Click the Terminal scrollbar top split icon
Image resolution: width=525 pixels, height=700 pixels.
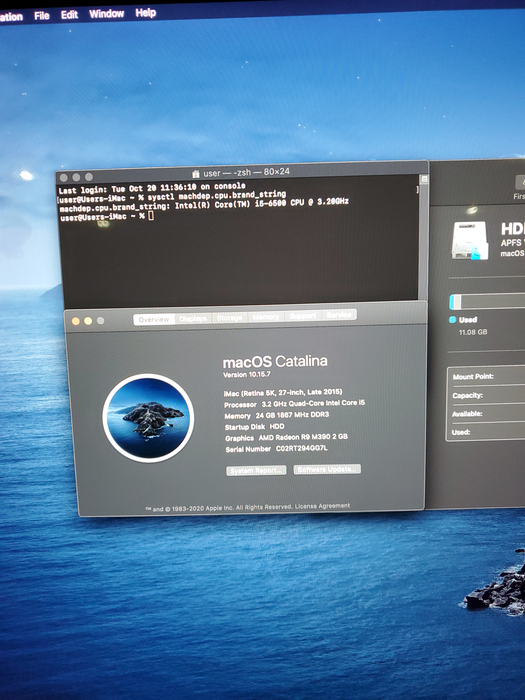coord(424,179)
